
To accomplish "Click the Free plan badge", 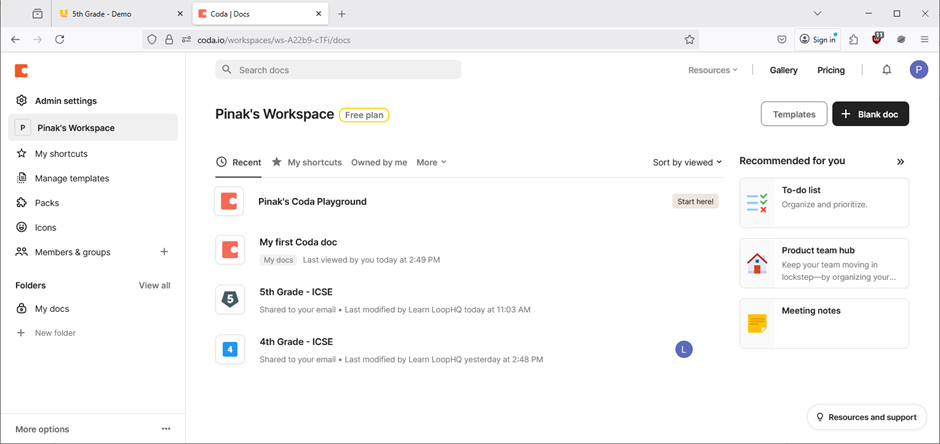I will click(x=364, y=115).
